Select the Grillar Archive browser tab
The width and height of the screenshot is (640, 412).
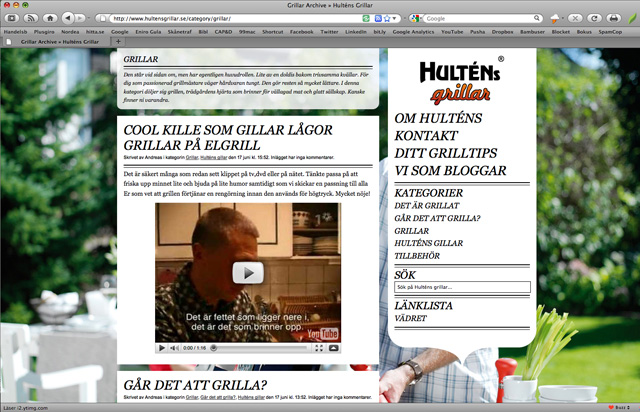pos(56,42)
